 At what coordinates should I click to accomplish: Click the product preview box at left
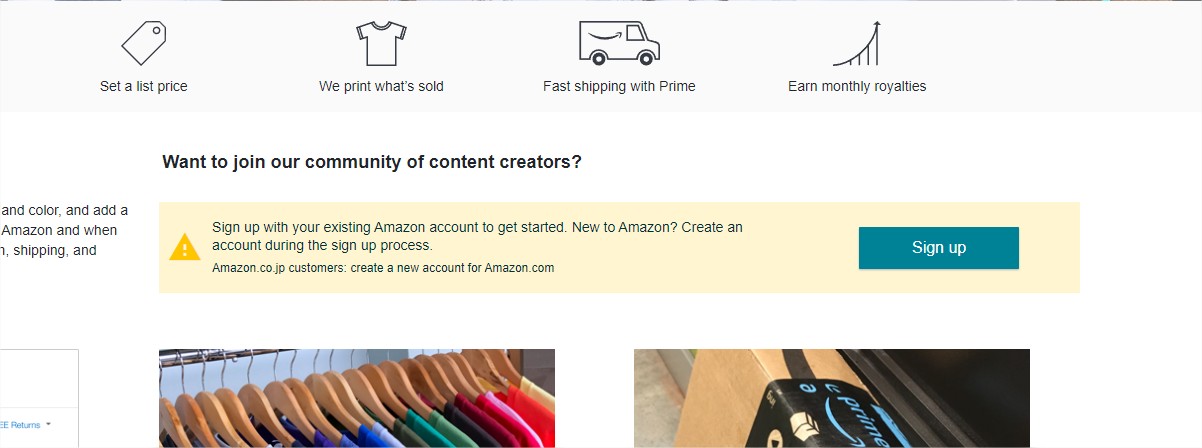[x=39, y=398]
